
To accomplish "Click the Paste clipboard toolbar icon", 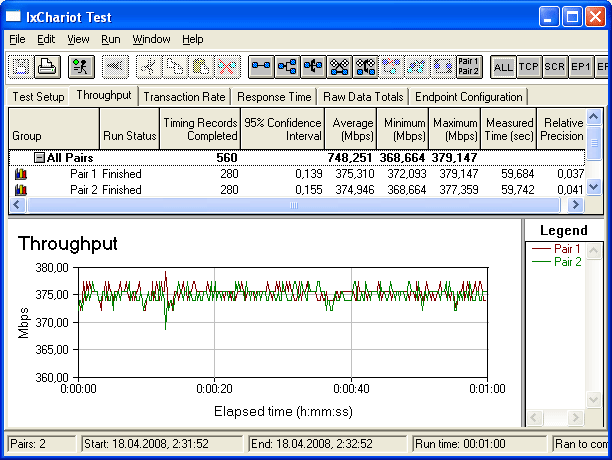I will pyautogui.click(x=201, y=67).
